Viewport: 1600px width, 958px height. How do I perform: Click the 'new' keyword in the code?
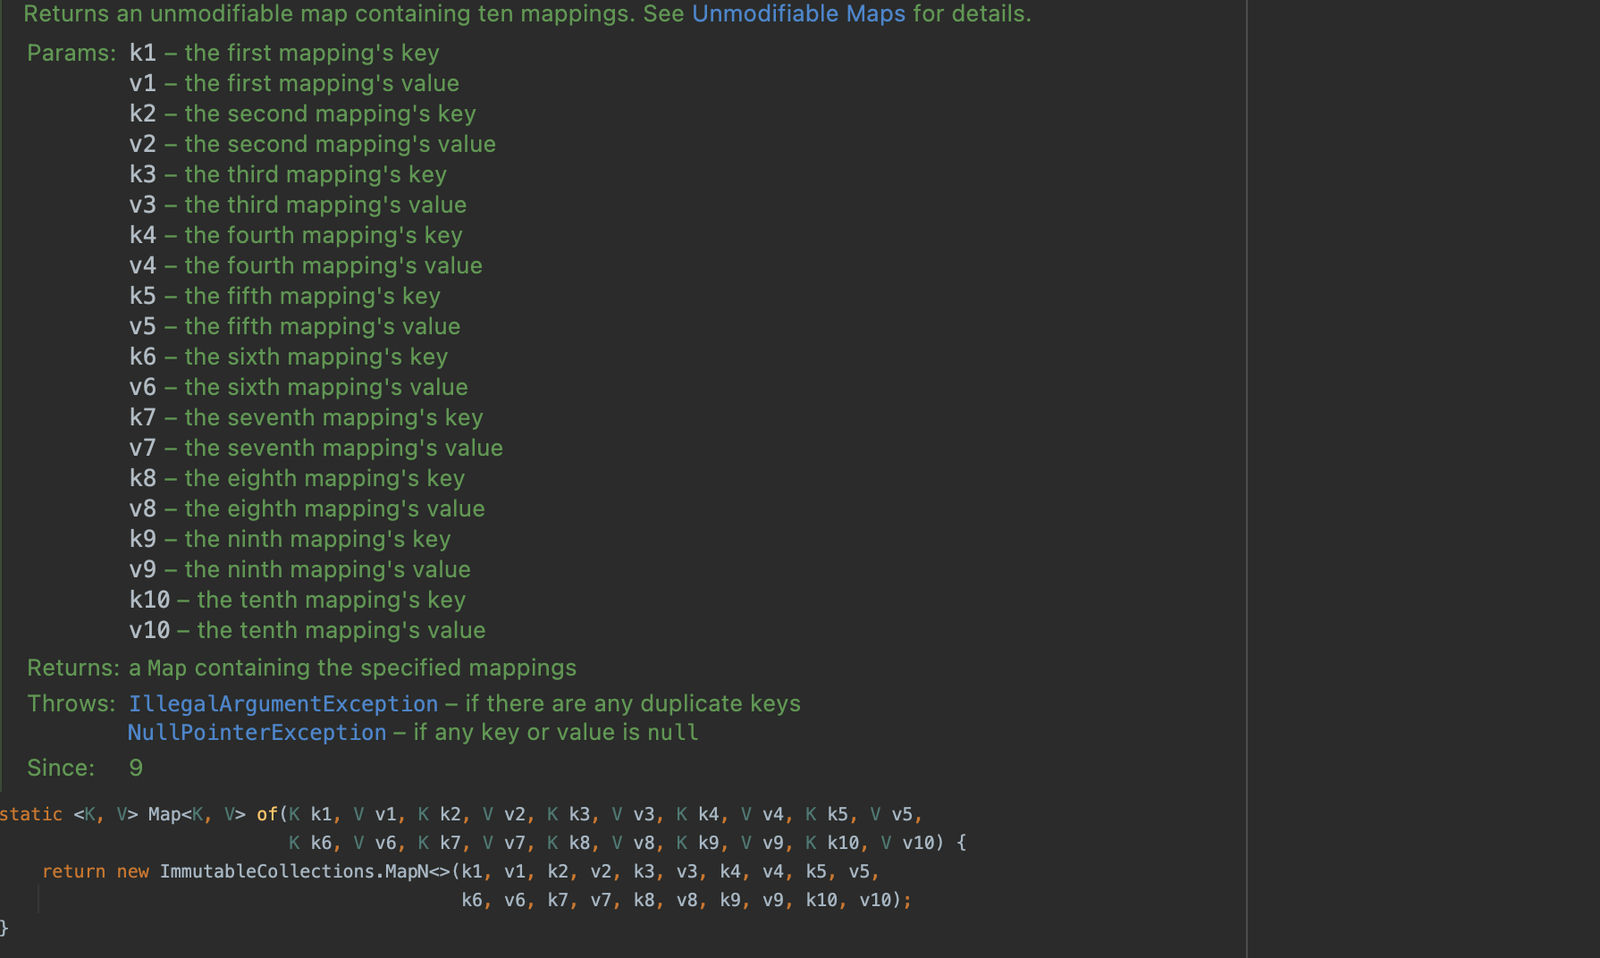[x=133, y=872]
